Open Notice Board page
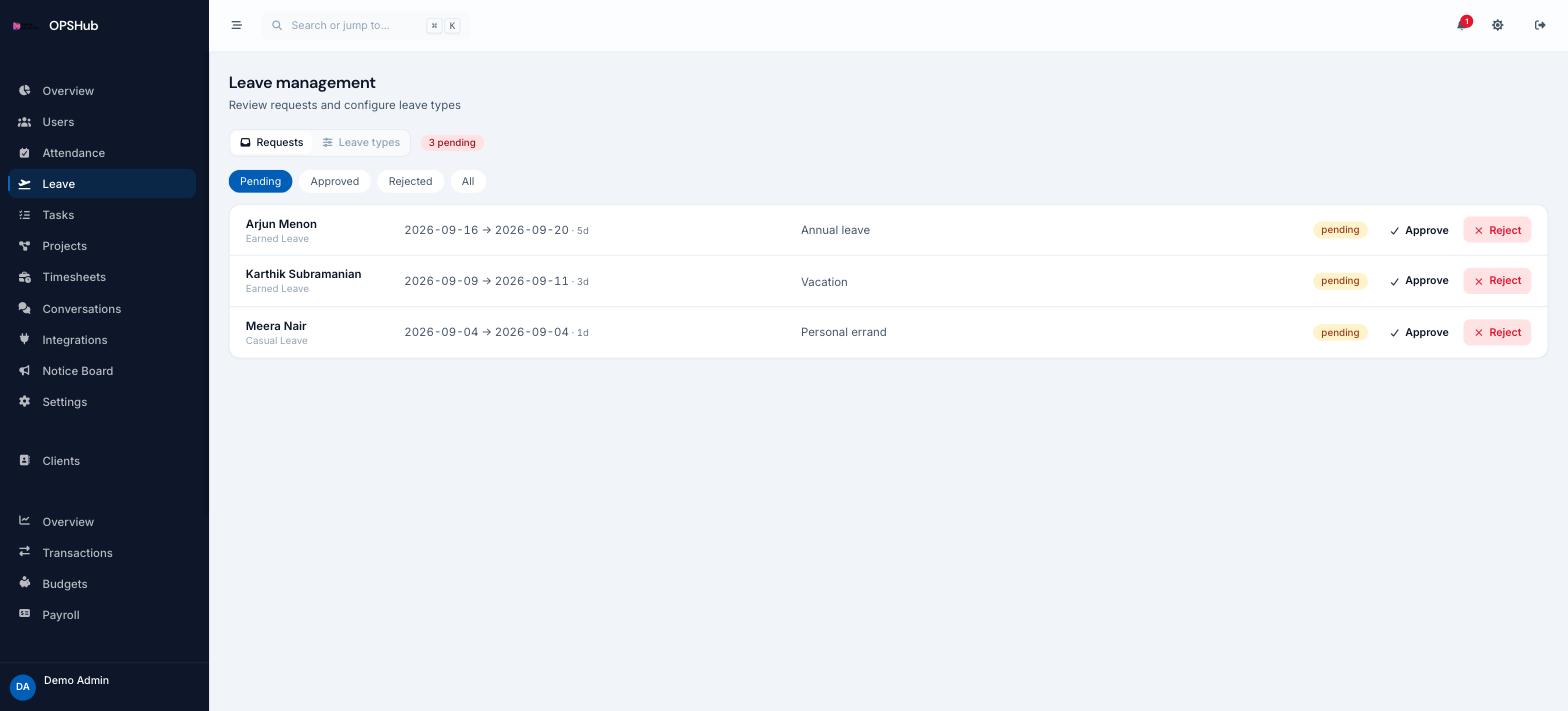Image resolution: width=1568 pixels, height=711 pixels. [102, 371]
